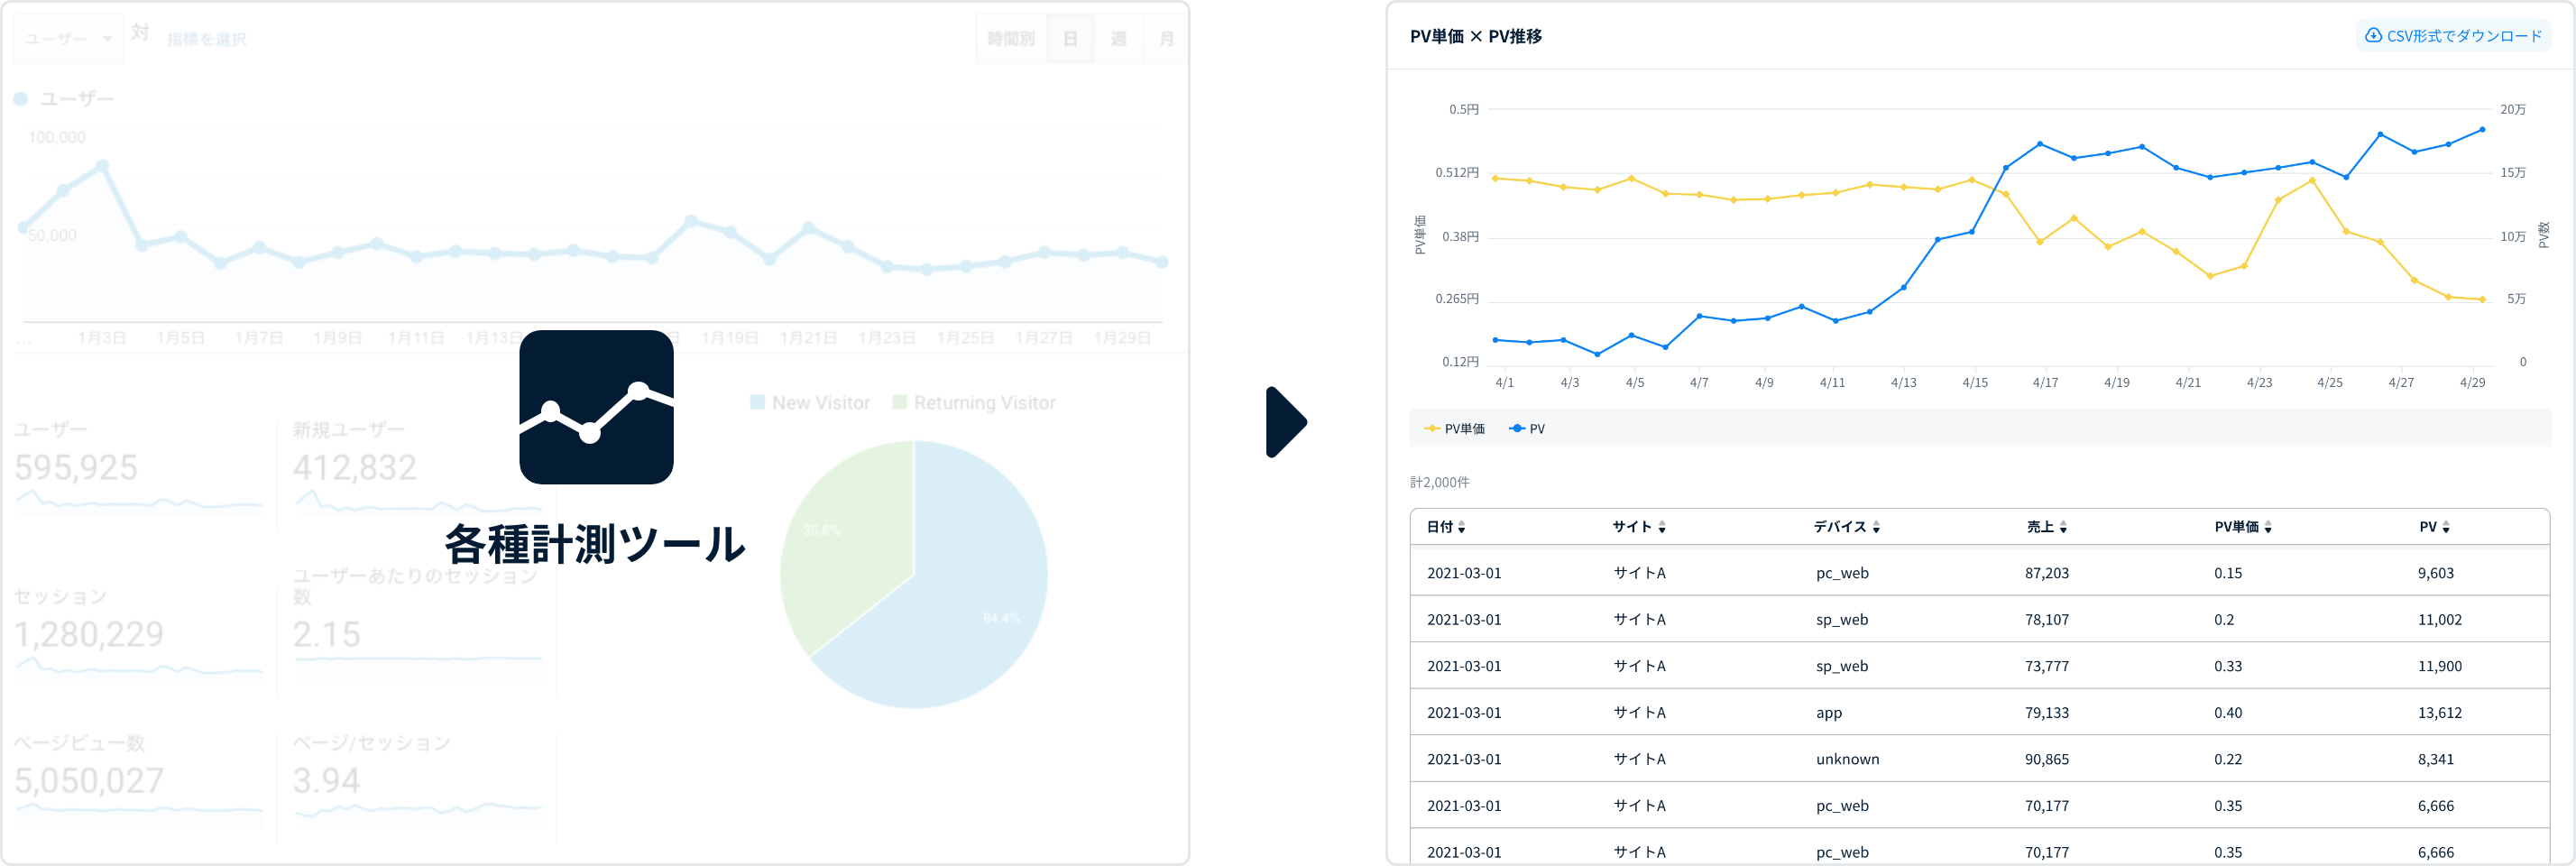Switch to the 週 granularity tab
The width and height of the screenshot is (2576, 866).
pos(1118,38)
